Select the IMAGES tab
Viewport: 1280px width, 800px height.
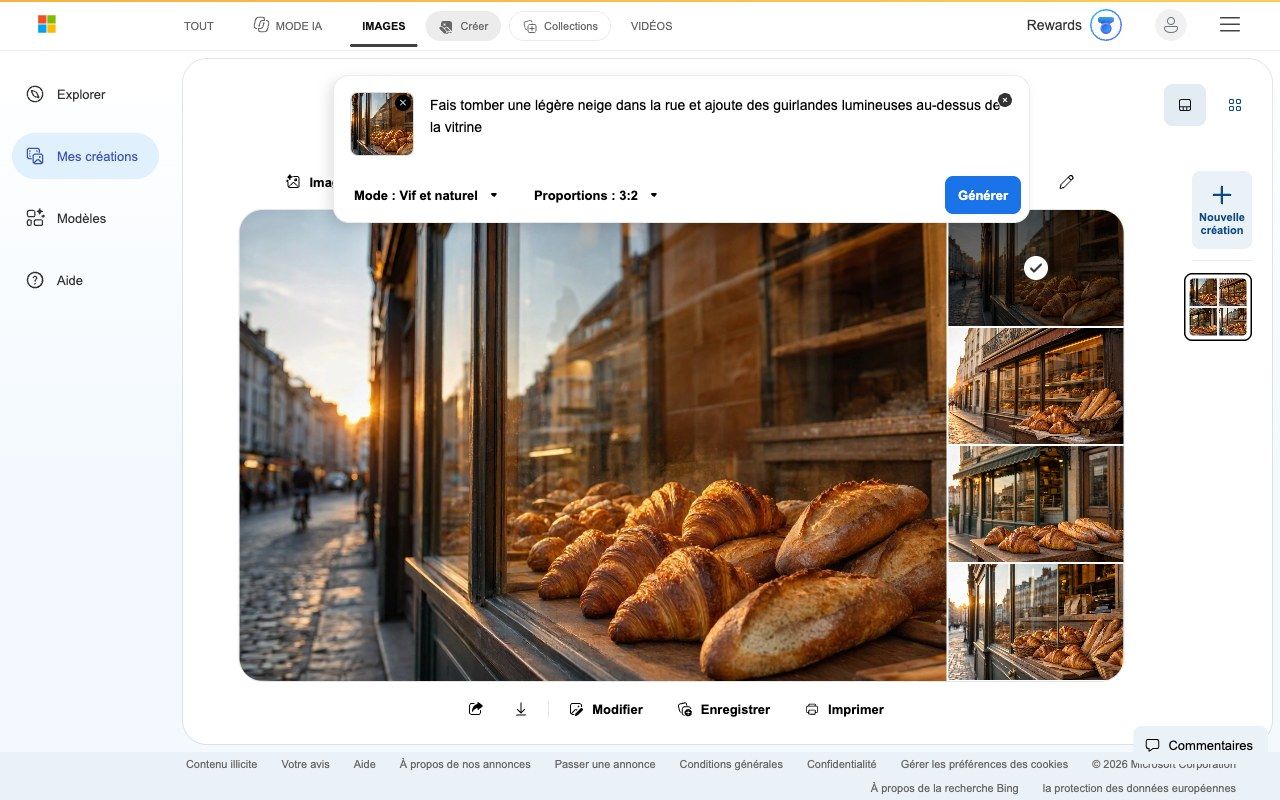coord(384,26)
